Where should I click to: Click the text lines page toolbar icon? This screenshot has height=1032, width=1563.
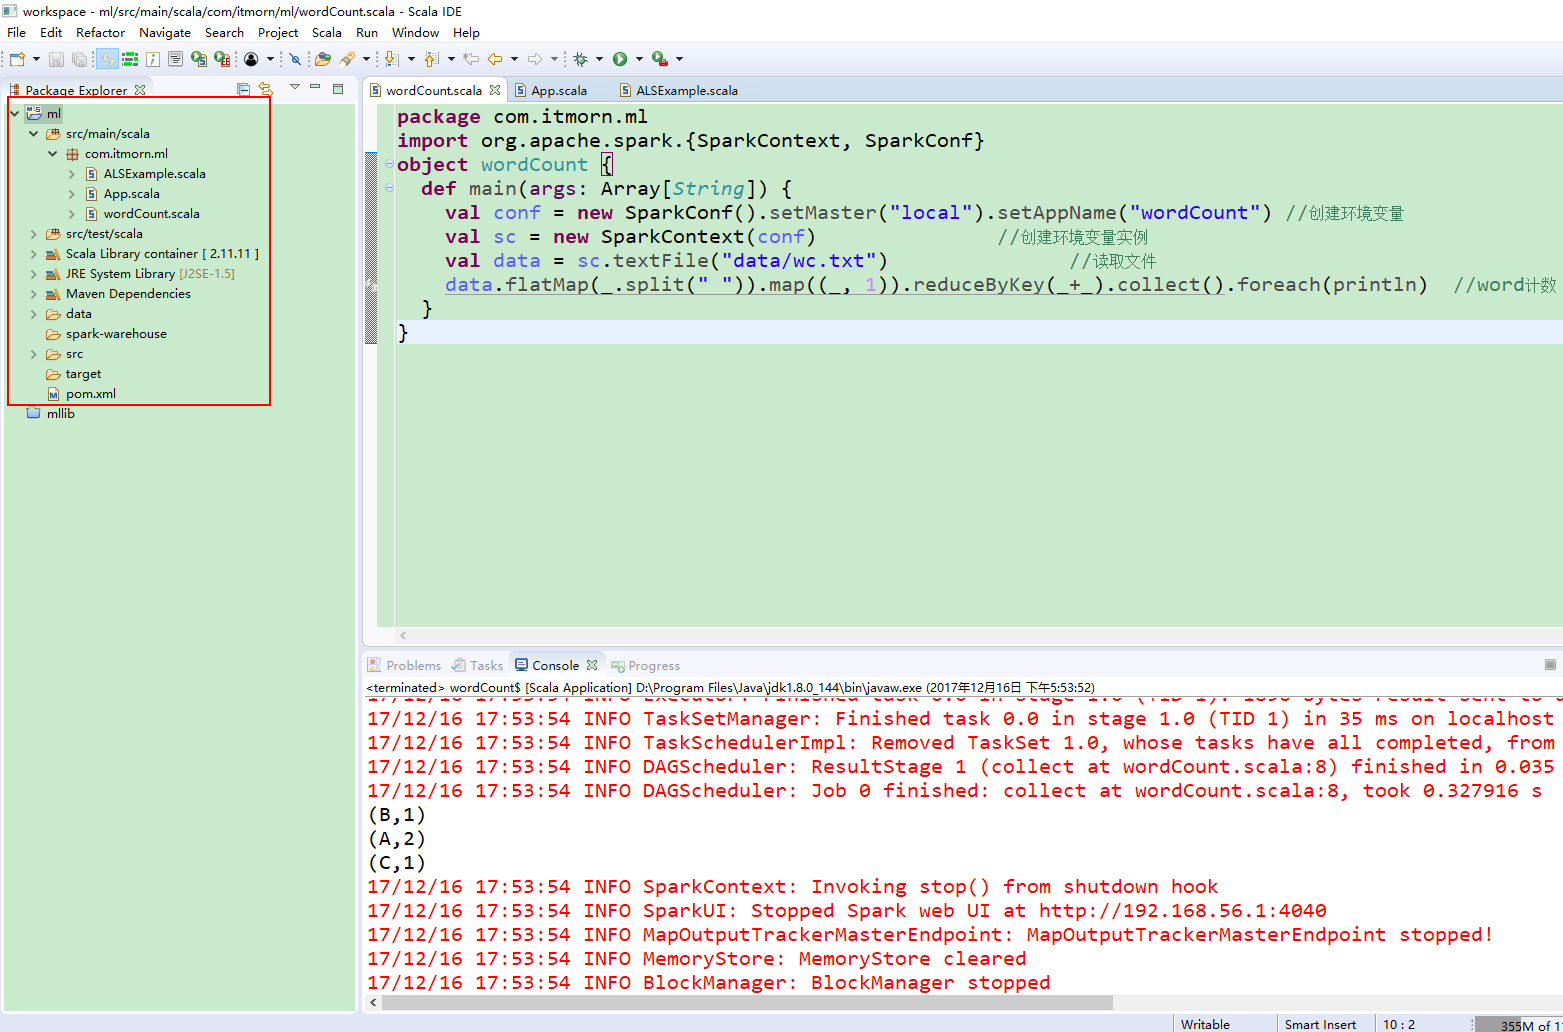175,59
